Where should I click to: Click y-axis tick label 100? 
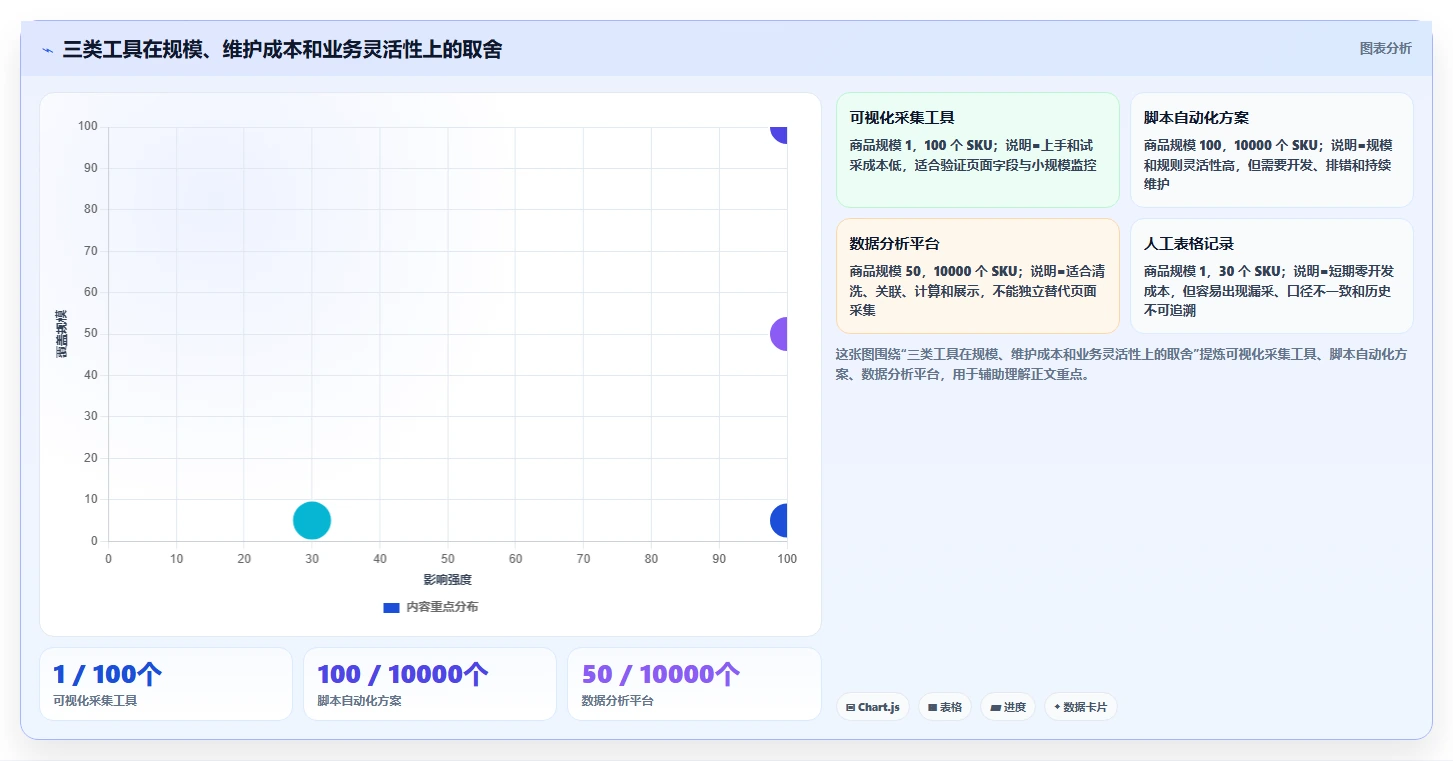(x=88, y=126)
